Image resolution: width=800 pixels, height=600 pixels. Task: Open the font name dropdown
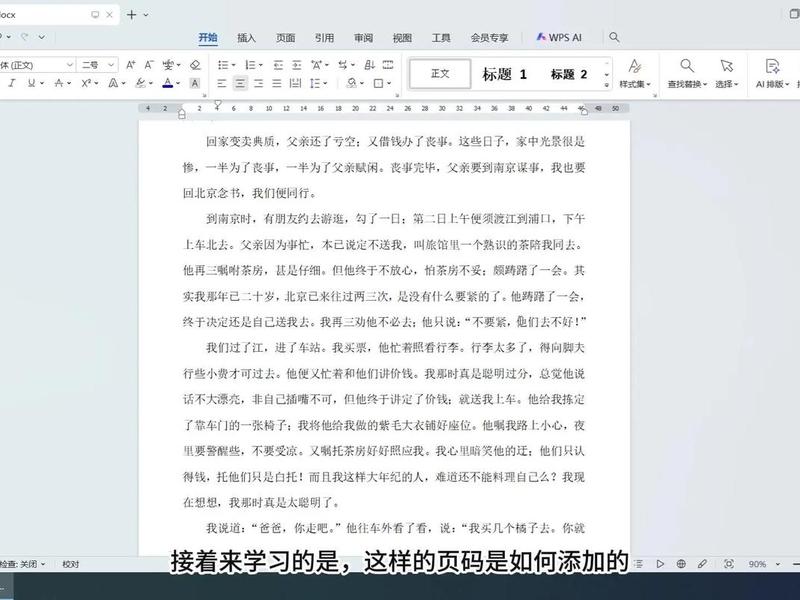[x=70, y=65]
